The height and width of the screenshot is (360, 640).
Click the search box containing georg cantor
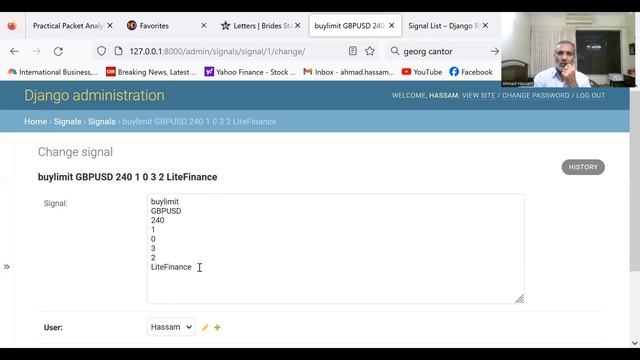pyautogui.click(x=443, y=51)
